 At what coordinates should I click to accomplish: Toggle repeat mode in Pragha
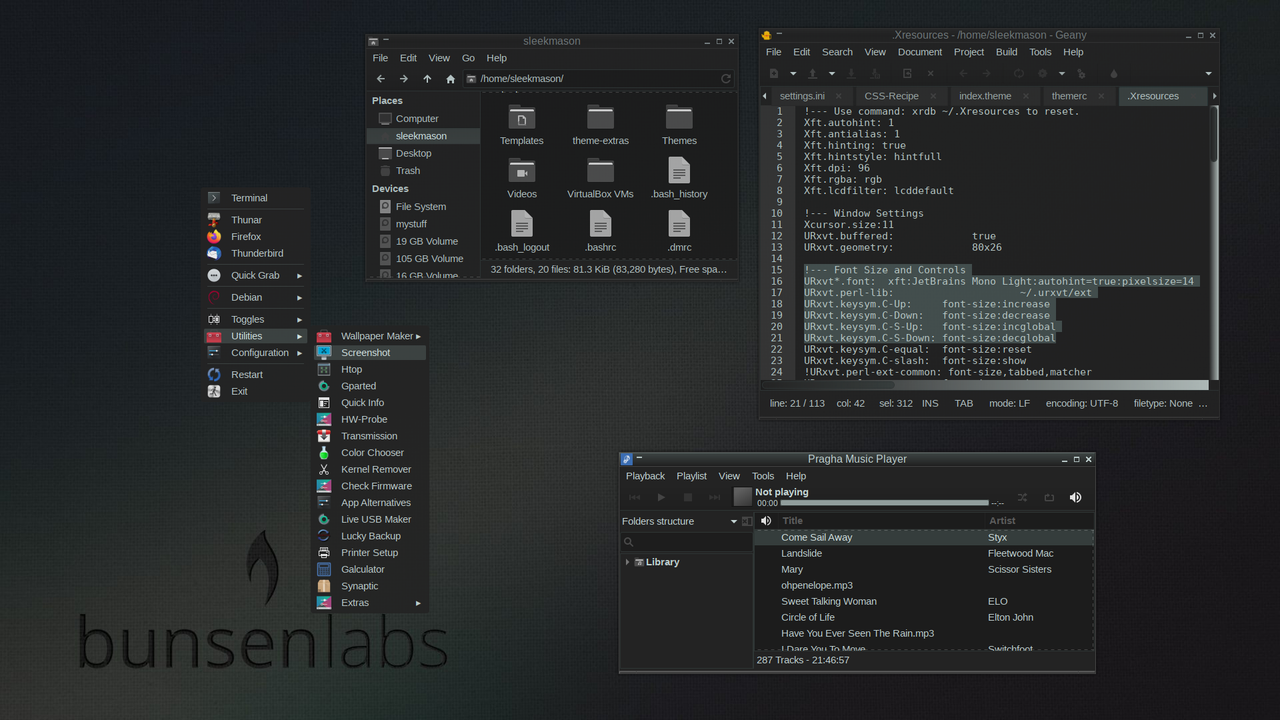click(1049, 497)
